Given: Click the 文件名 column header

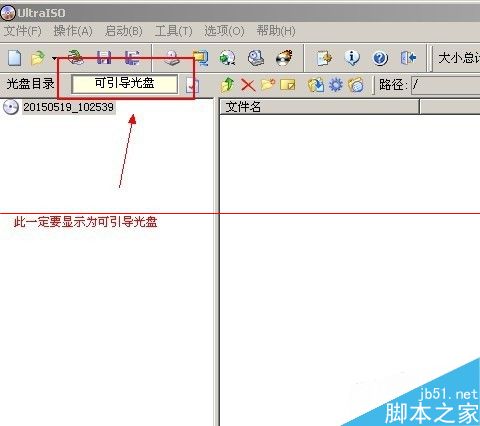Looking at the screenshot, I should tap(319, 107).
